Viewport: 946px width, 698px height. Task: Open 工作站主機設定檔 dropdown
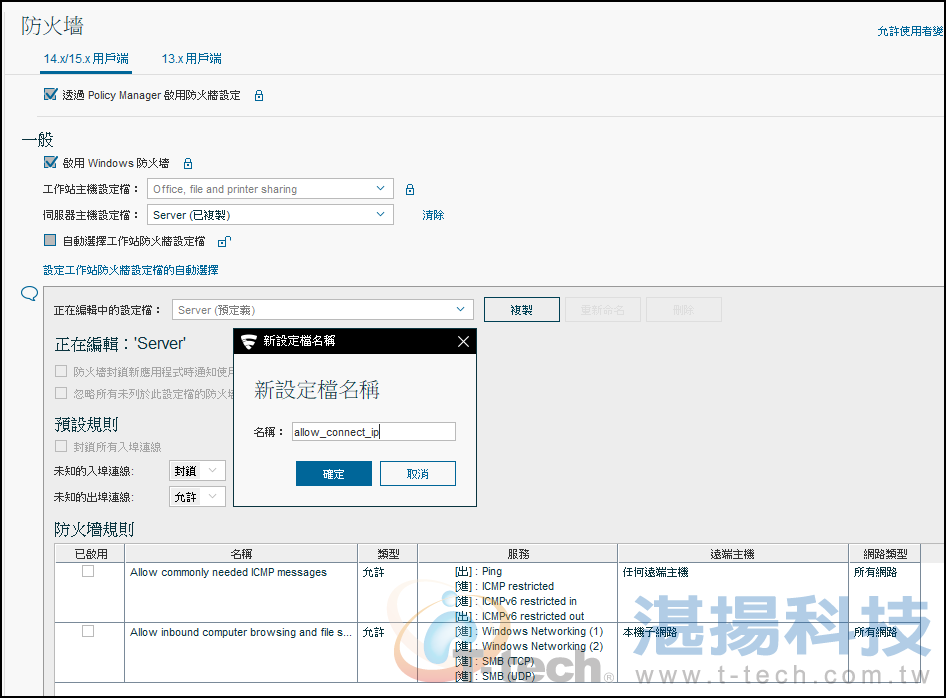point(270,189)
